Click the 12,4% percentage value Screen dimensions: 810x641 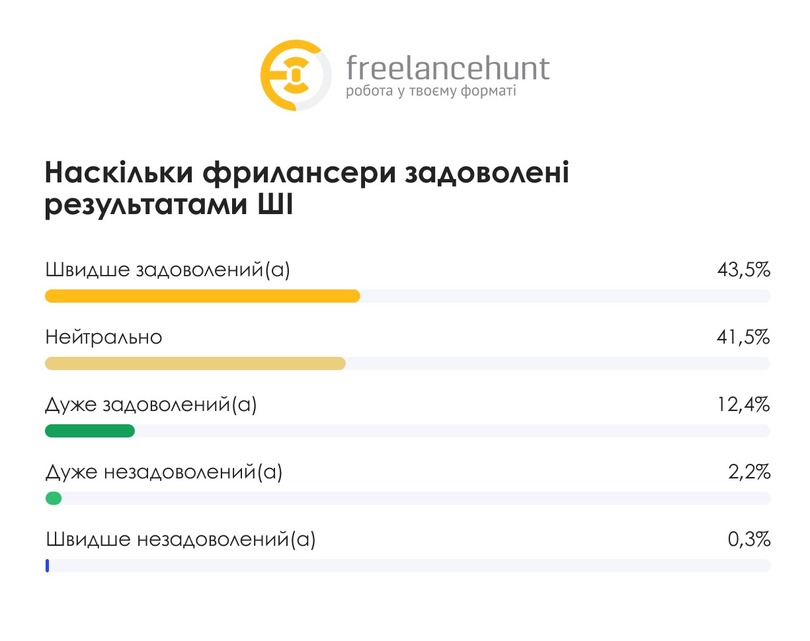[x=743, y=404]
